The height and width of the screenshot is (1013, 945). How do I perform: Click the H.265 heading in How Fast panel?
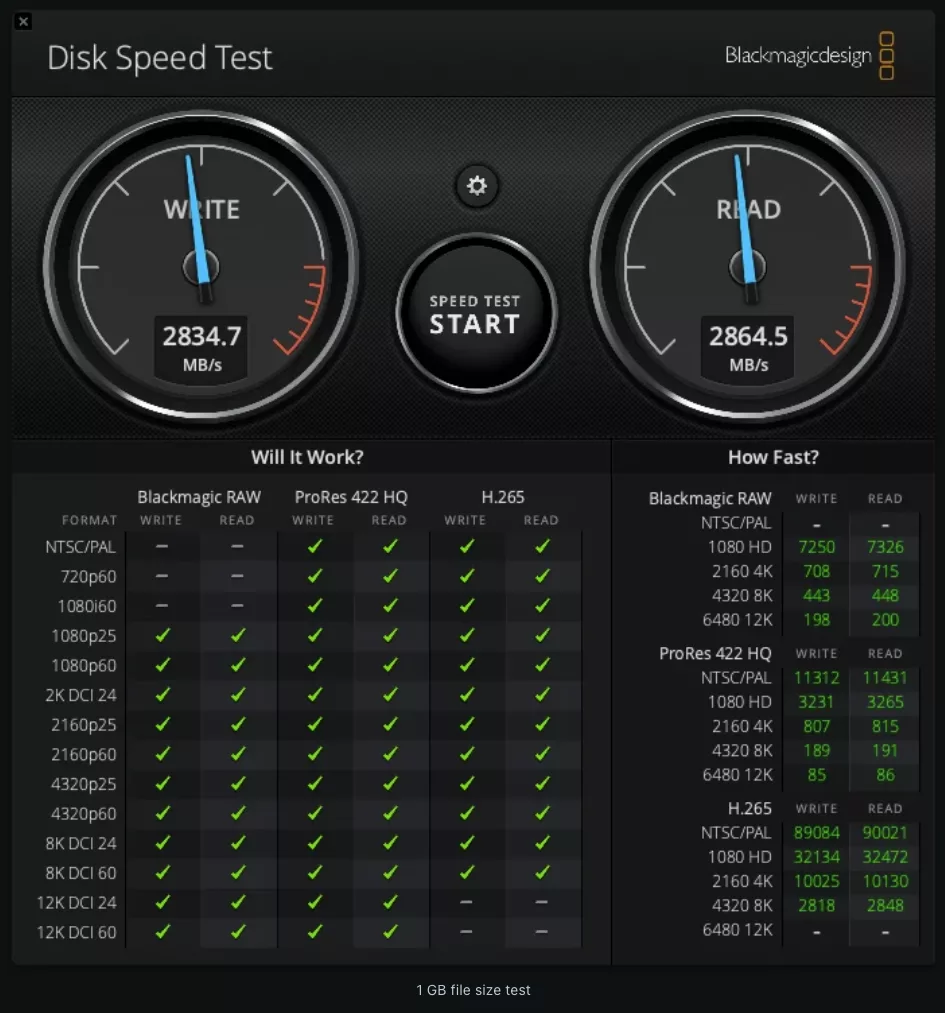pos(749,808)
